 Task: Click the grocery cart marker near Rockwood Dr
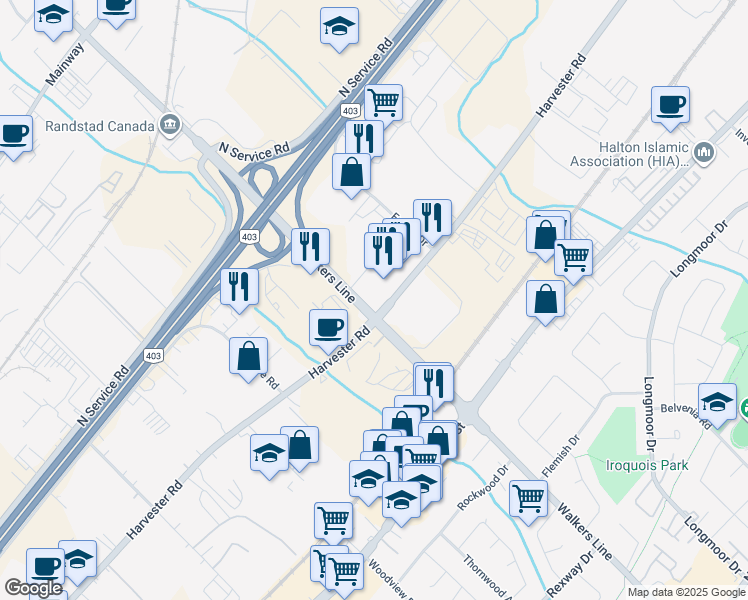[x=528, y=502]
